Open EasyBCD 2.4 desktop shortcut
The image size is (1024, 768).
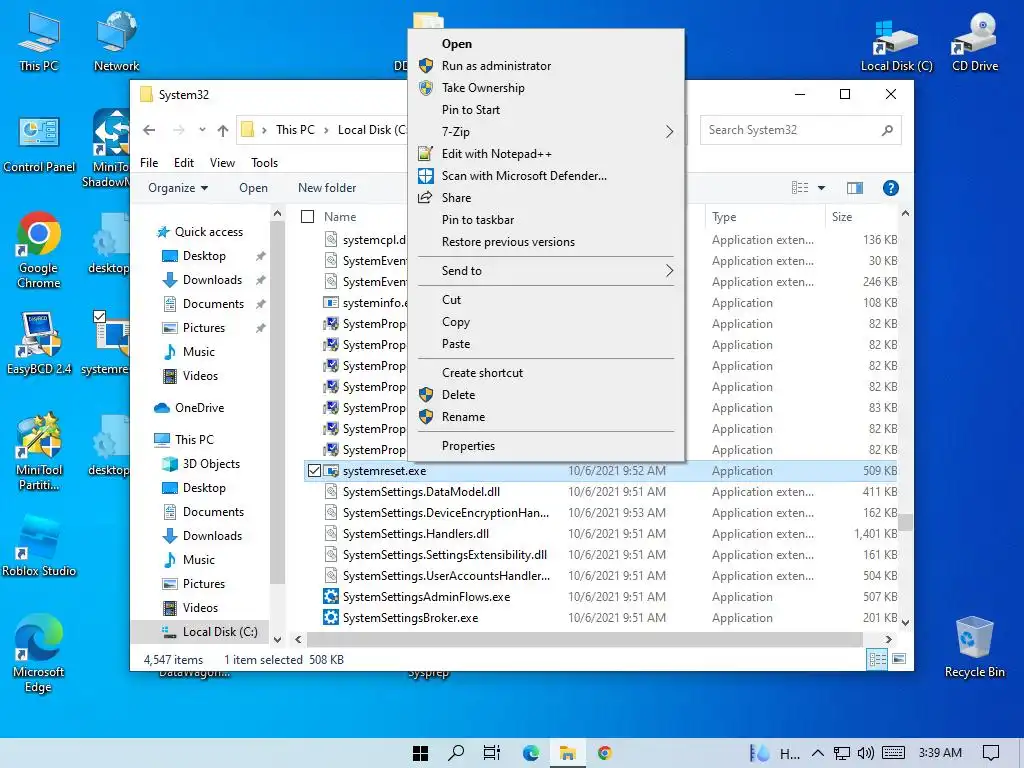pyautogui.click(x=39, y=344)
